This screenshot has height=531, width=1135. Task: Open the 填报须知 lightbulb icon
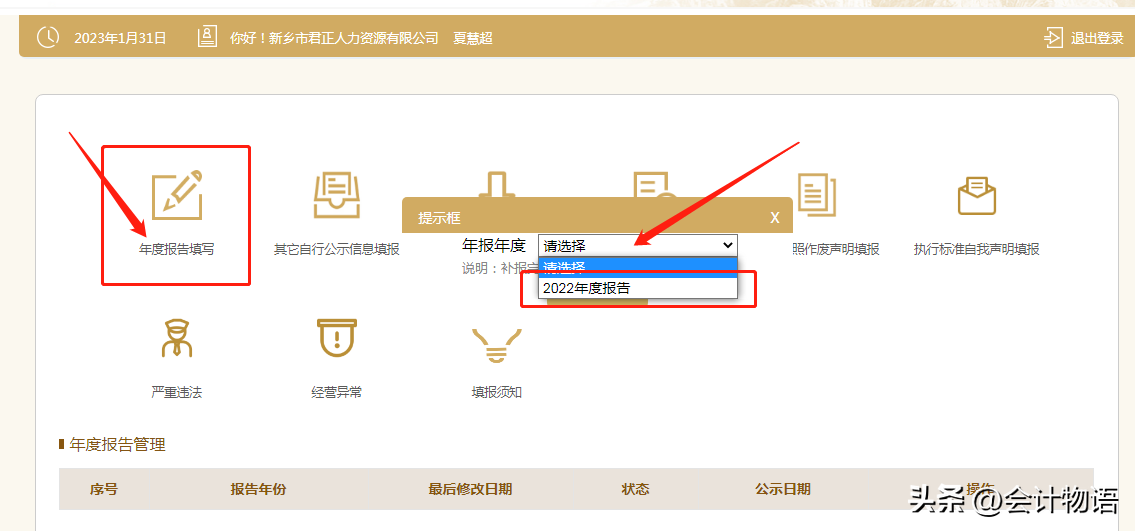pos(496,346)
